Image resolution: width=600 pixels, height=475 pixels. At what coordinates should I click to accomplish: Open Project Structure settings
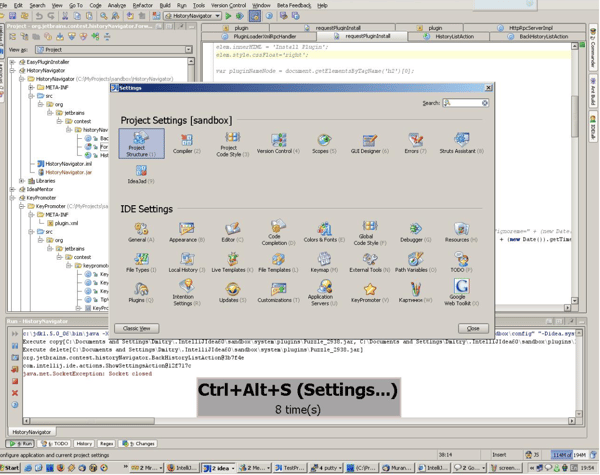pos(141,143)
